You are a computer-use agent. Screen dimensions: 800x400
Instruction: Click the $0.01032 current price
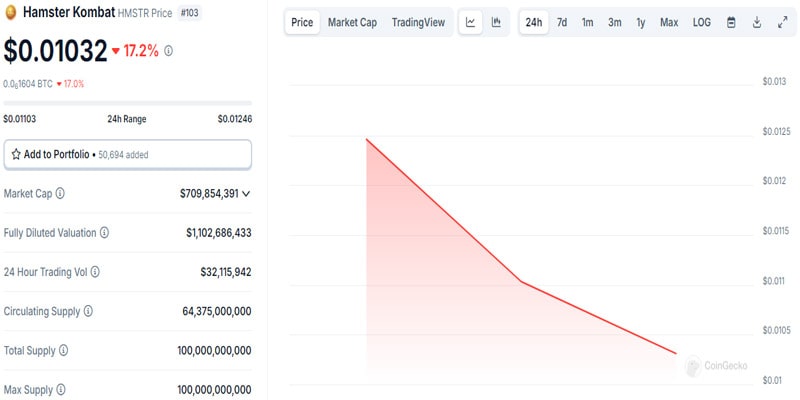tap(56, 51)
